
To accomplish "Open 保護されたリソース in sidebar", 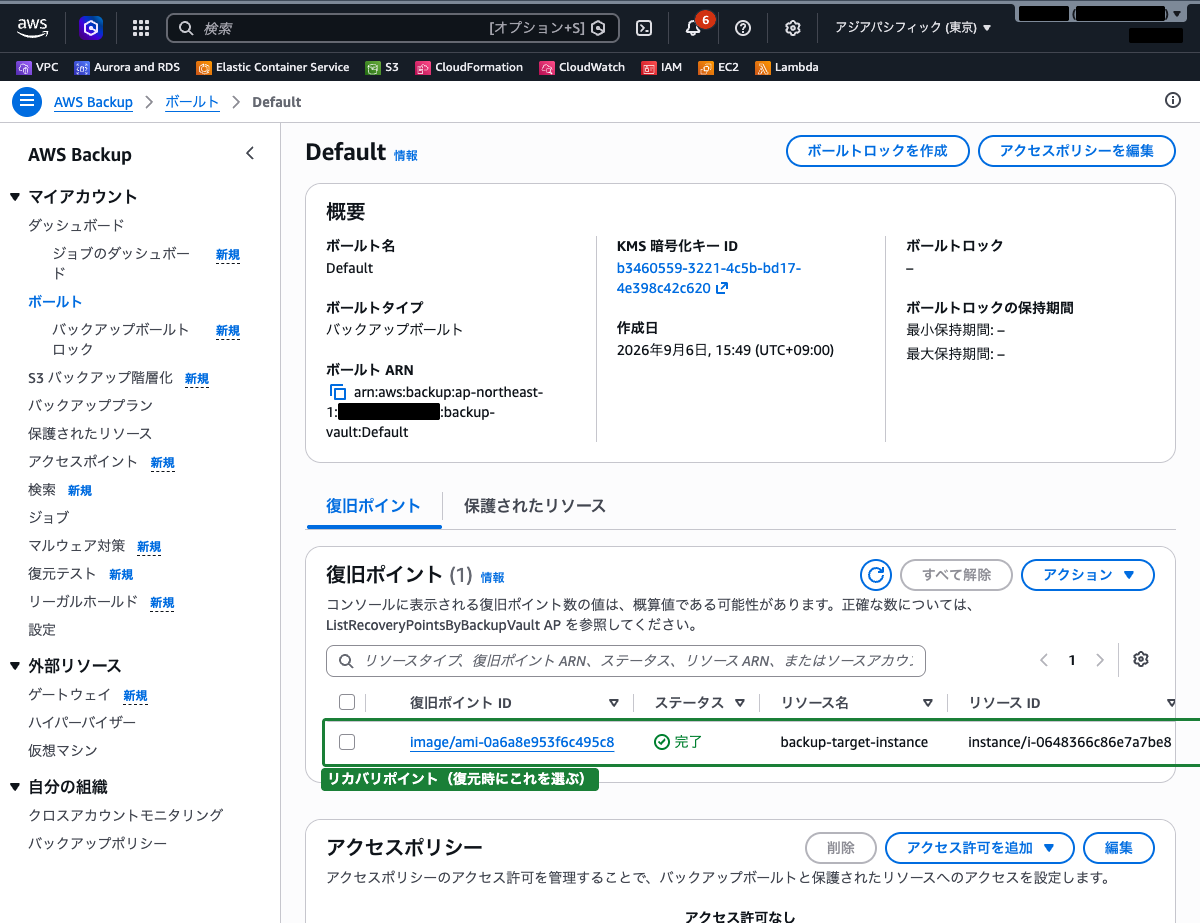I will [x=90, y=433].
